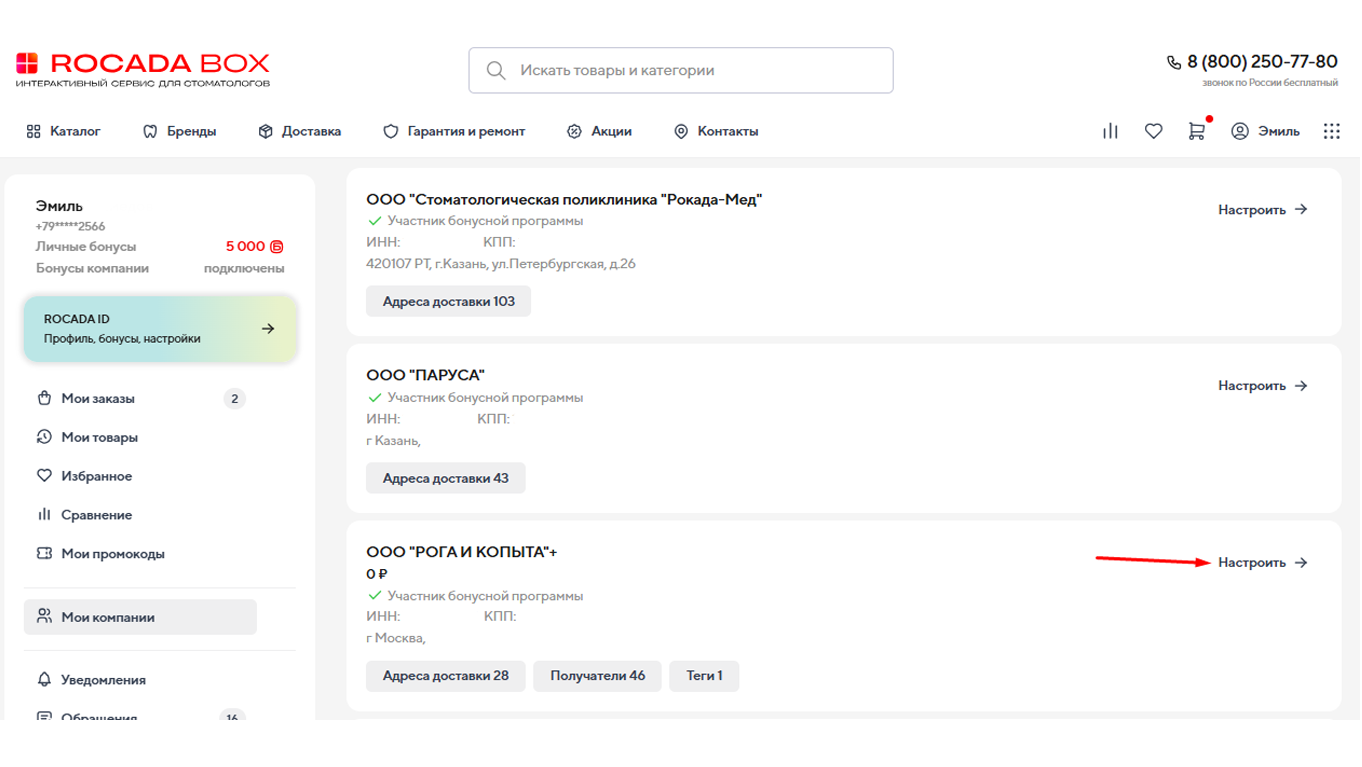Screen dimensions: 1362x767
Task: Open comparison bars icon in header
Action: click(1110, 131)
